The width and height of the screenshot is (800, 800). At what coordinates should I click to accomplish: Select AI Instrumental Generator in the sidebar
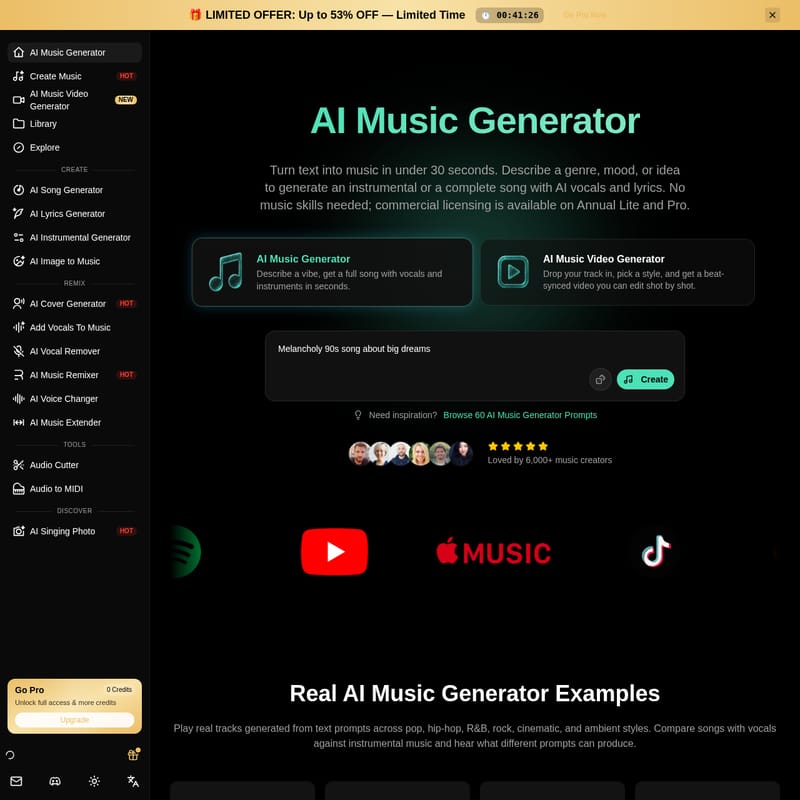74,237
